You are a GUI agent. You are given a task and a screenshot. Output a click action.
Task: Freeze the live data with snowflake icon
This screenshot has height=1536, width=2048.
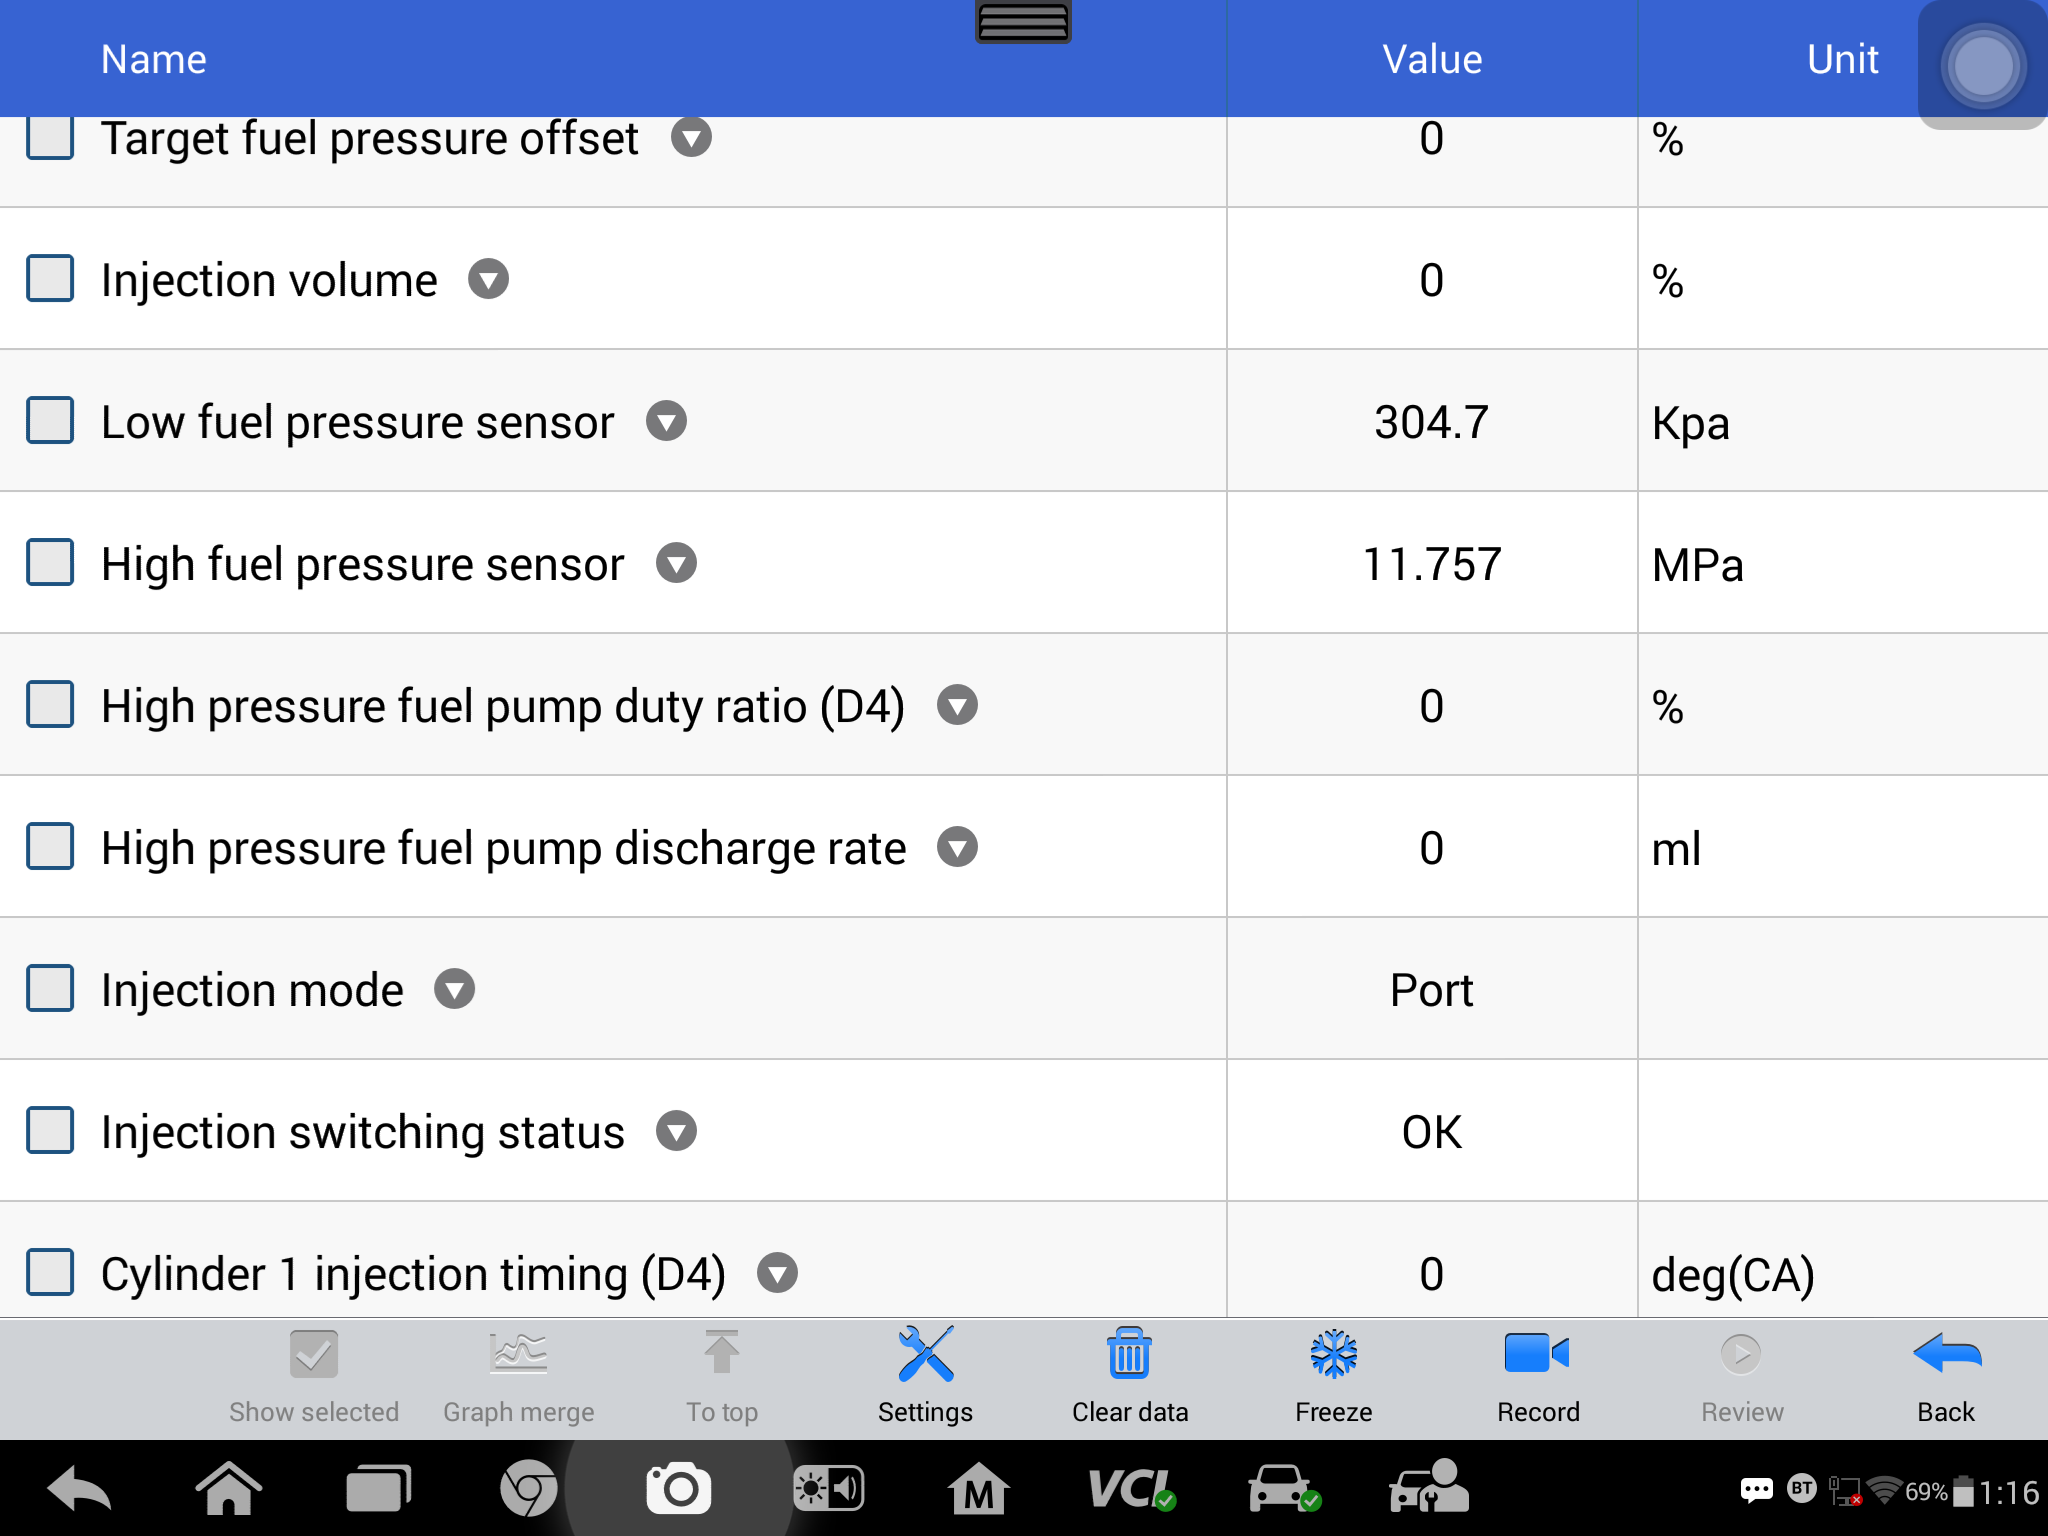point(1333,1377)
